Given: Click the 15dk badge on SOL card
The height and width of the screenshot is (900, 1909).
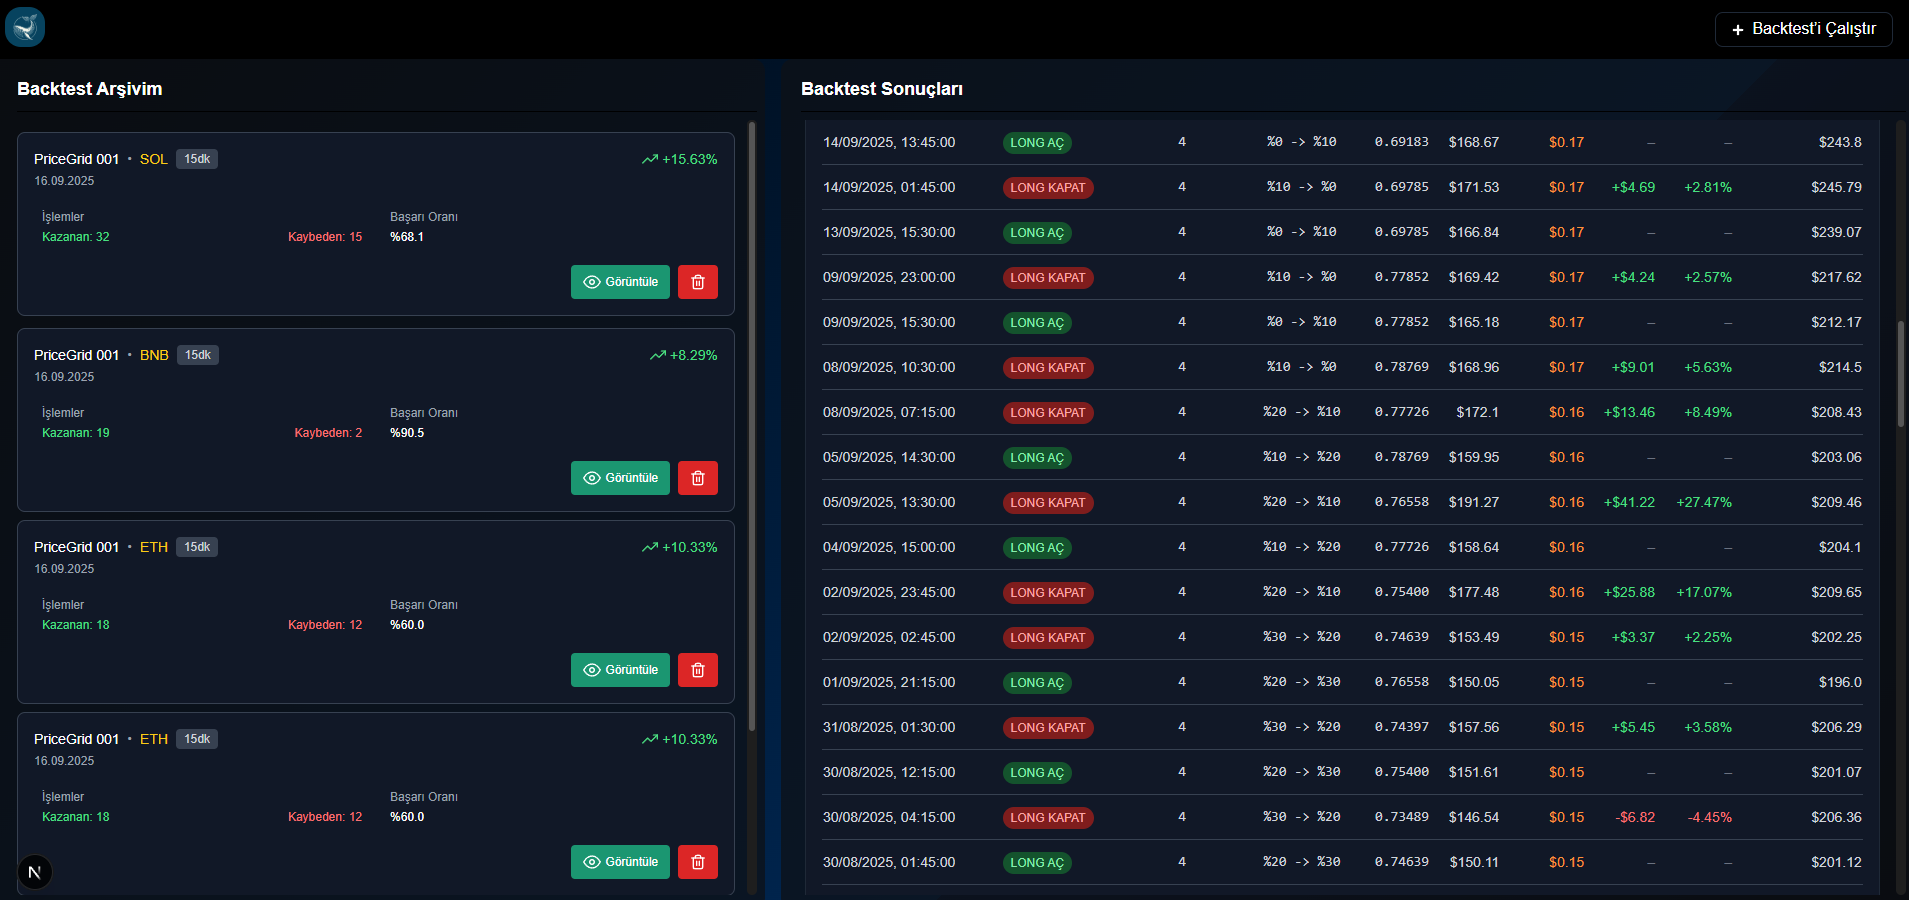Looking at the screenshot, I should click(197, 159).
